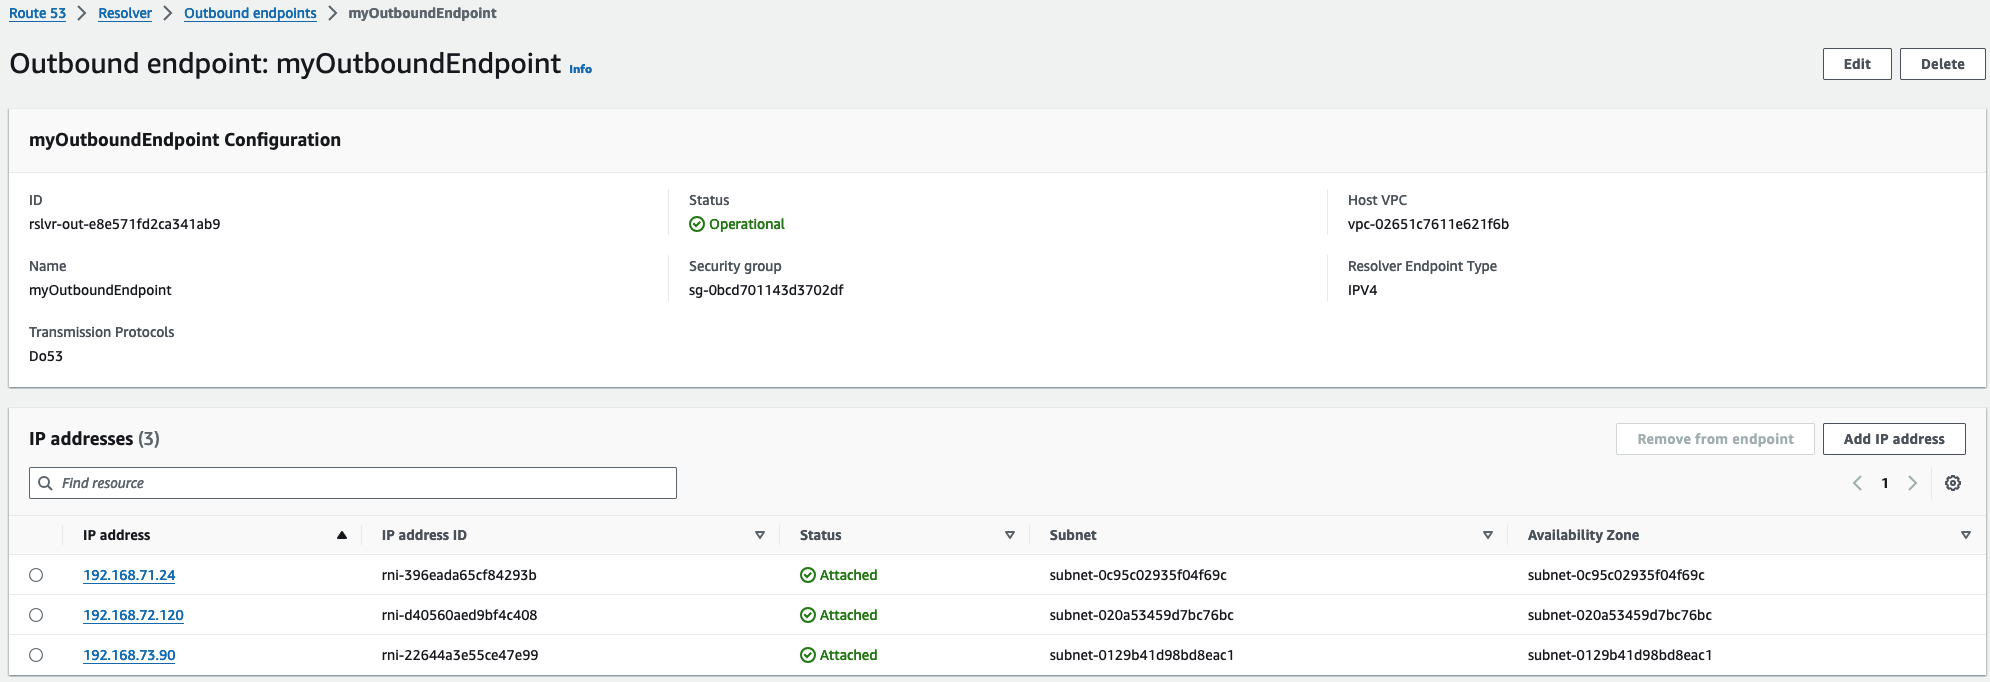Navigate to Outbound endpoints breadcrumb
Screen dimensions: 1990x682
click(250, 13)
